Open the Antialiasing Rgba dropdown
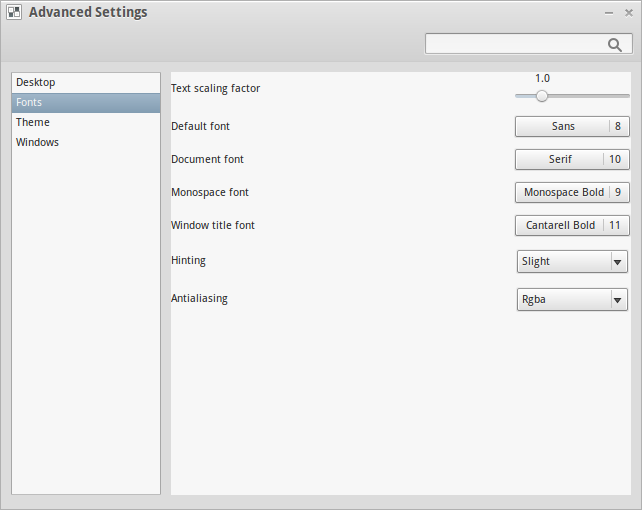The height and width of the screenshot is (510, 642). click(572, 299)
